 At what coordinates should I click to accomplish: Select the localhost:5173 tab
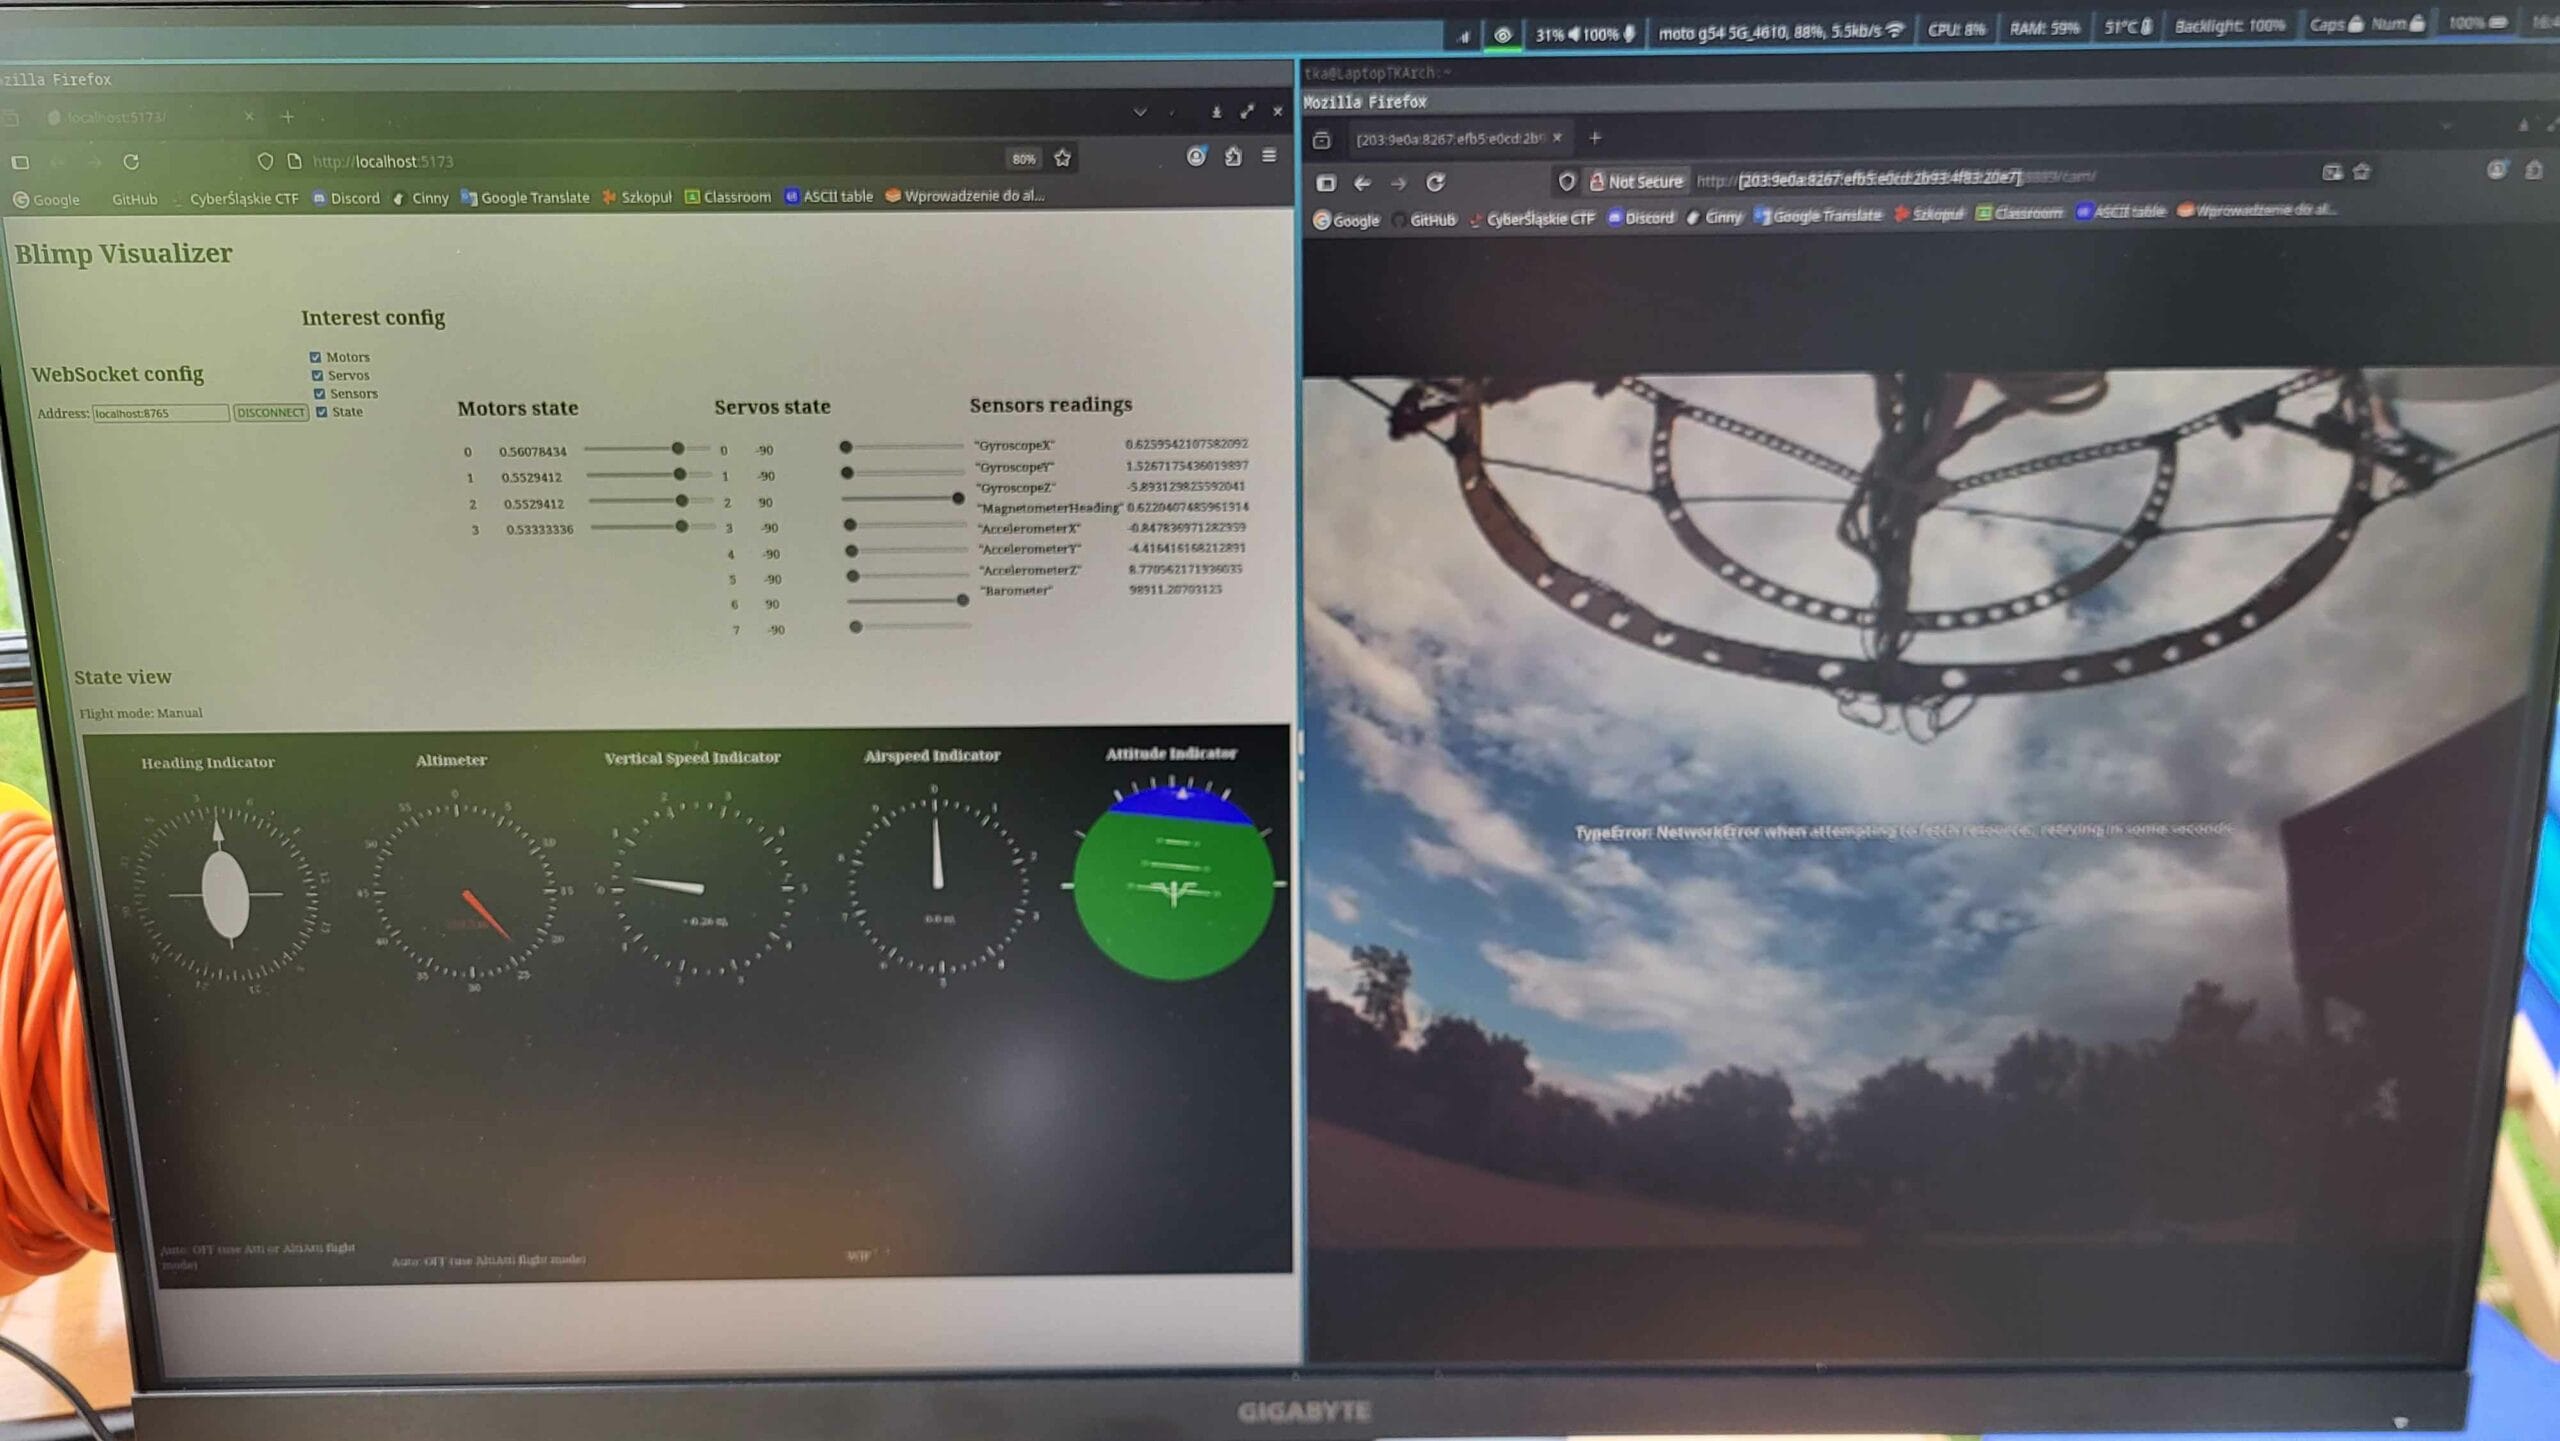118,118
